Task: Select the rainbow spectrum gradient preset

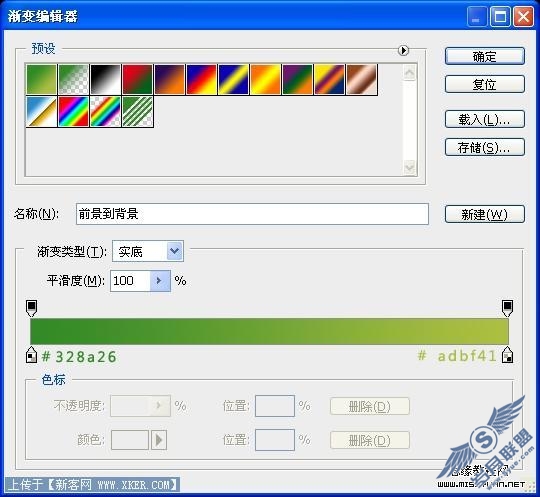Action: [73, 112]
